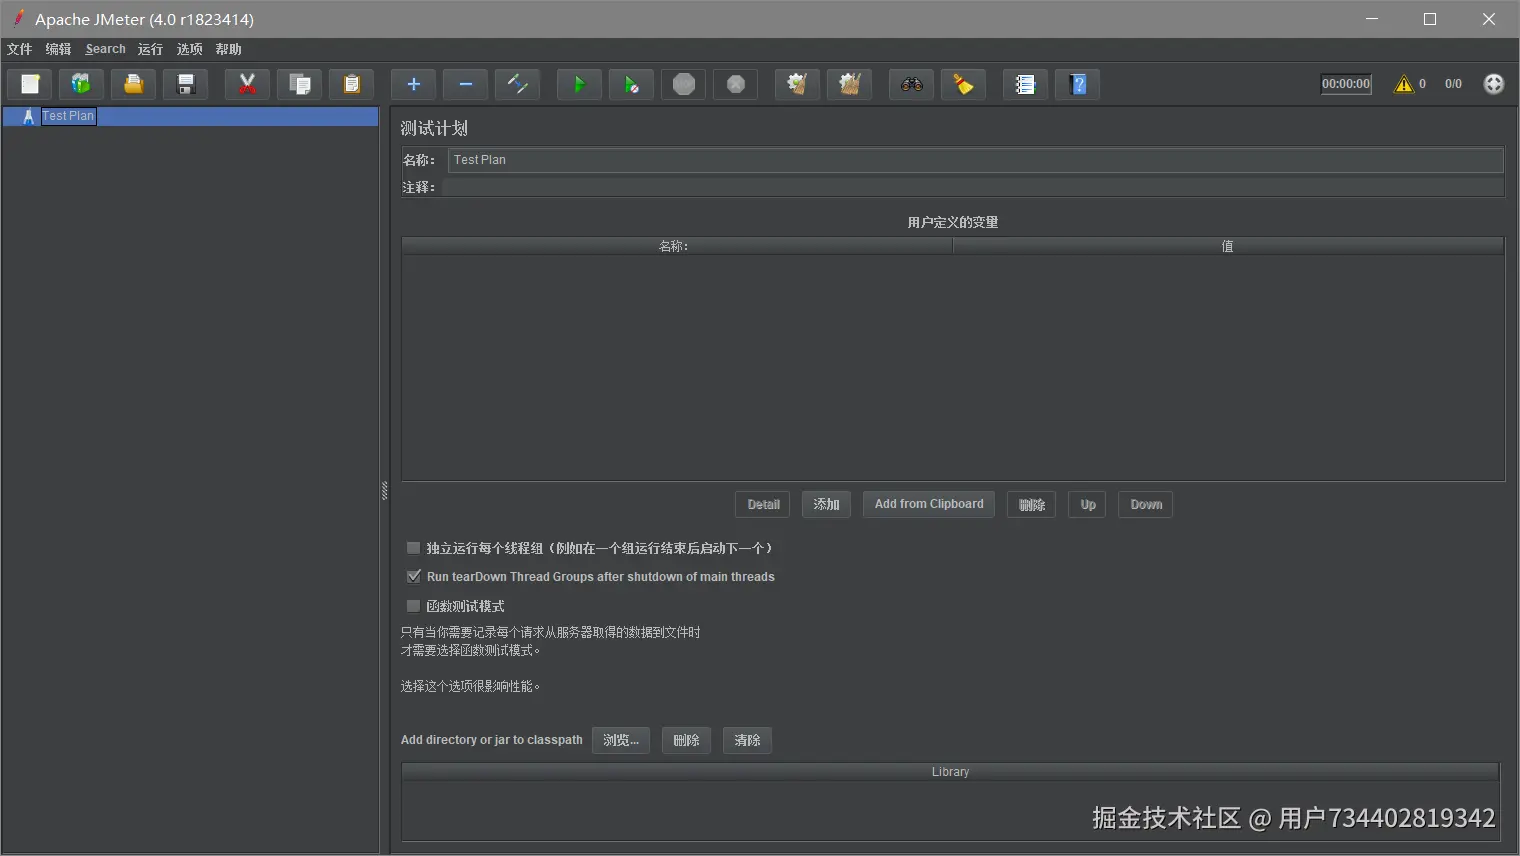The height and width of the screenshot is (856, 1520).
Task: Click the Clear results broom icon
Action: coord(798,85)
